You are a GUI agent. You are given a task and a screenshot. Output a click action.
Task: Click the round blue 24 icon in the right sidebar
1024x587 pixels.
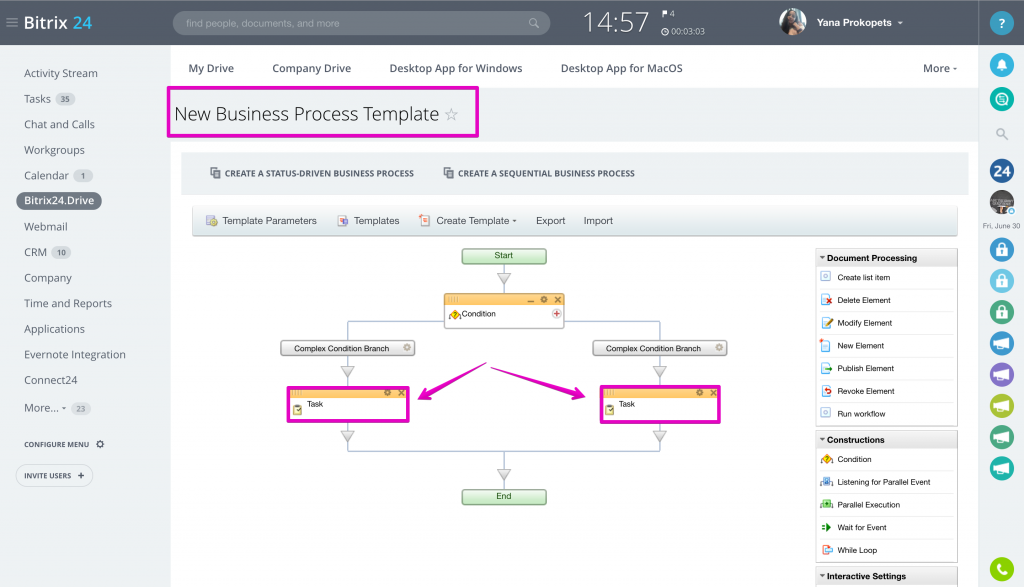pyautogui.click(x=1001, y=171)
